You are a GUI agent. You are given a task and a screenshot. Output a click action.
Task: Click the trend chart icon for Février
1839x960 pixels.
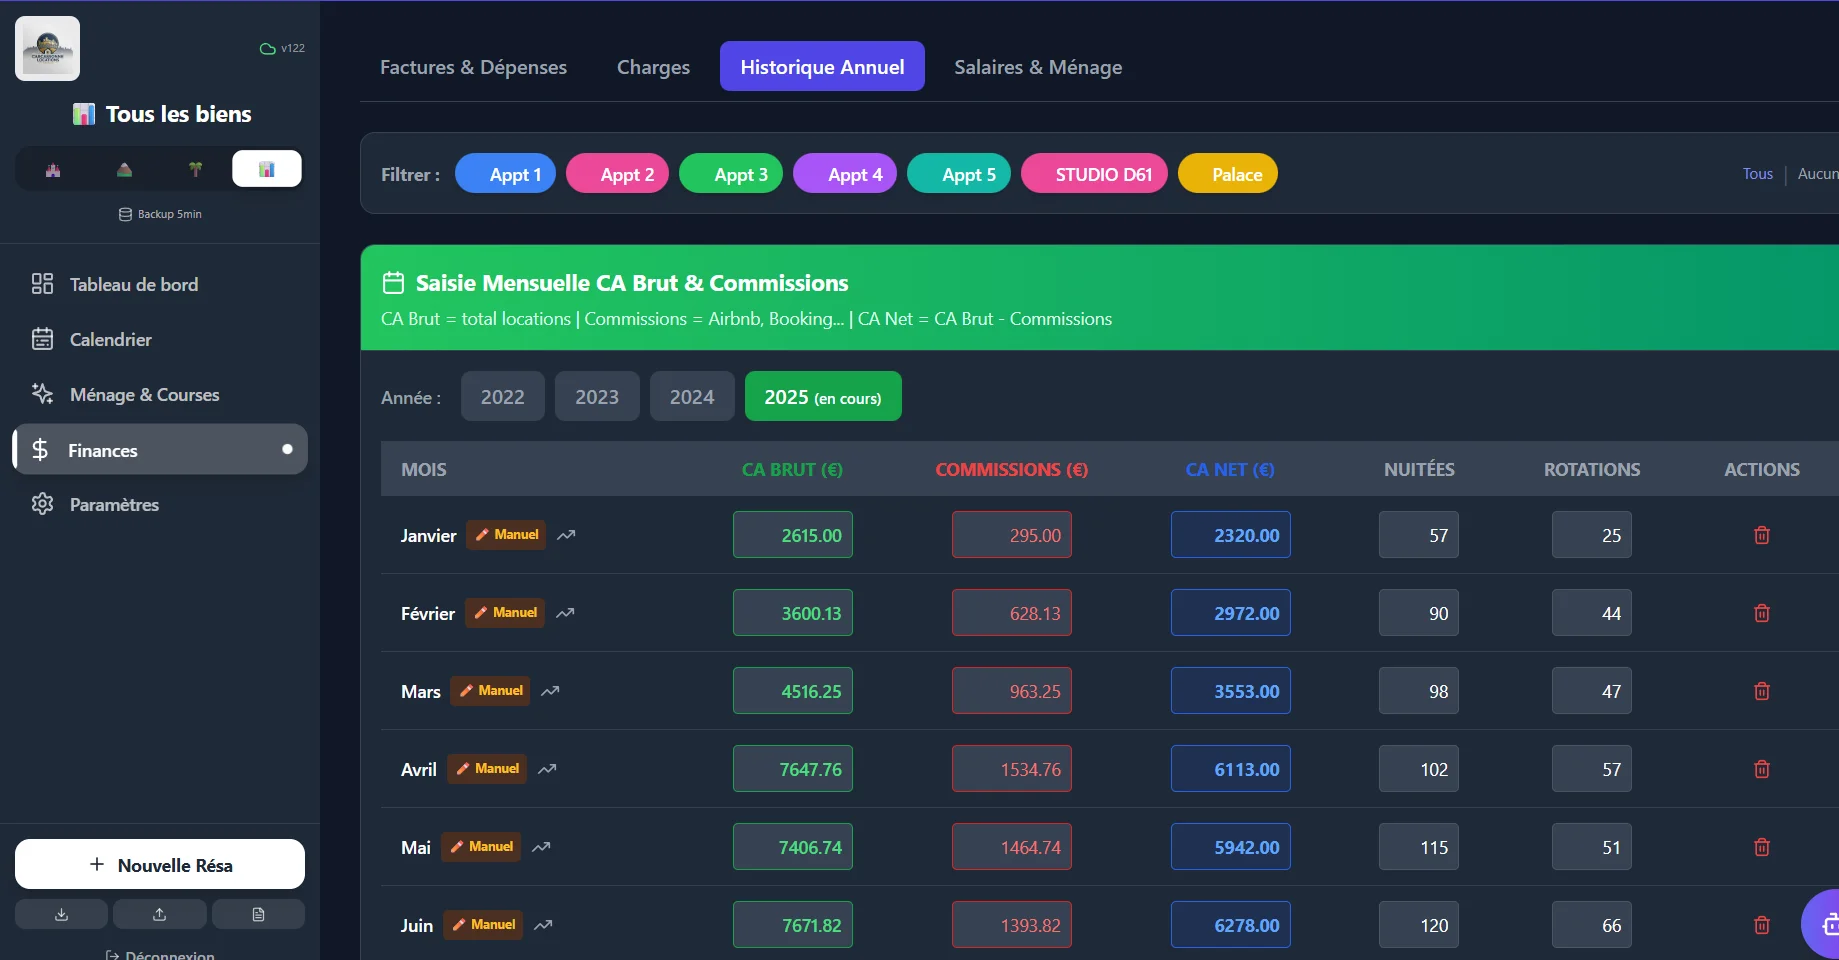tap(565, 613)
